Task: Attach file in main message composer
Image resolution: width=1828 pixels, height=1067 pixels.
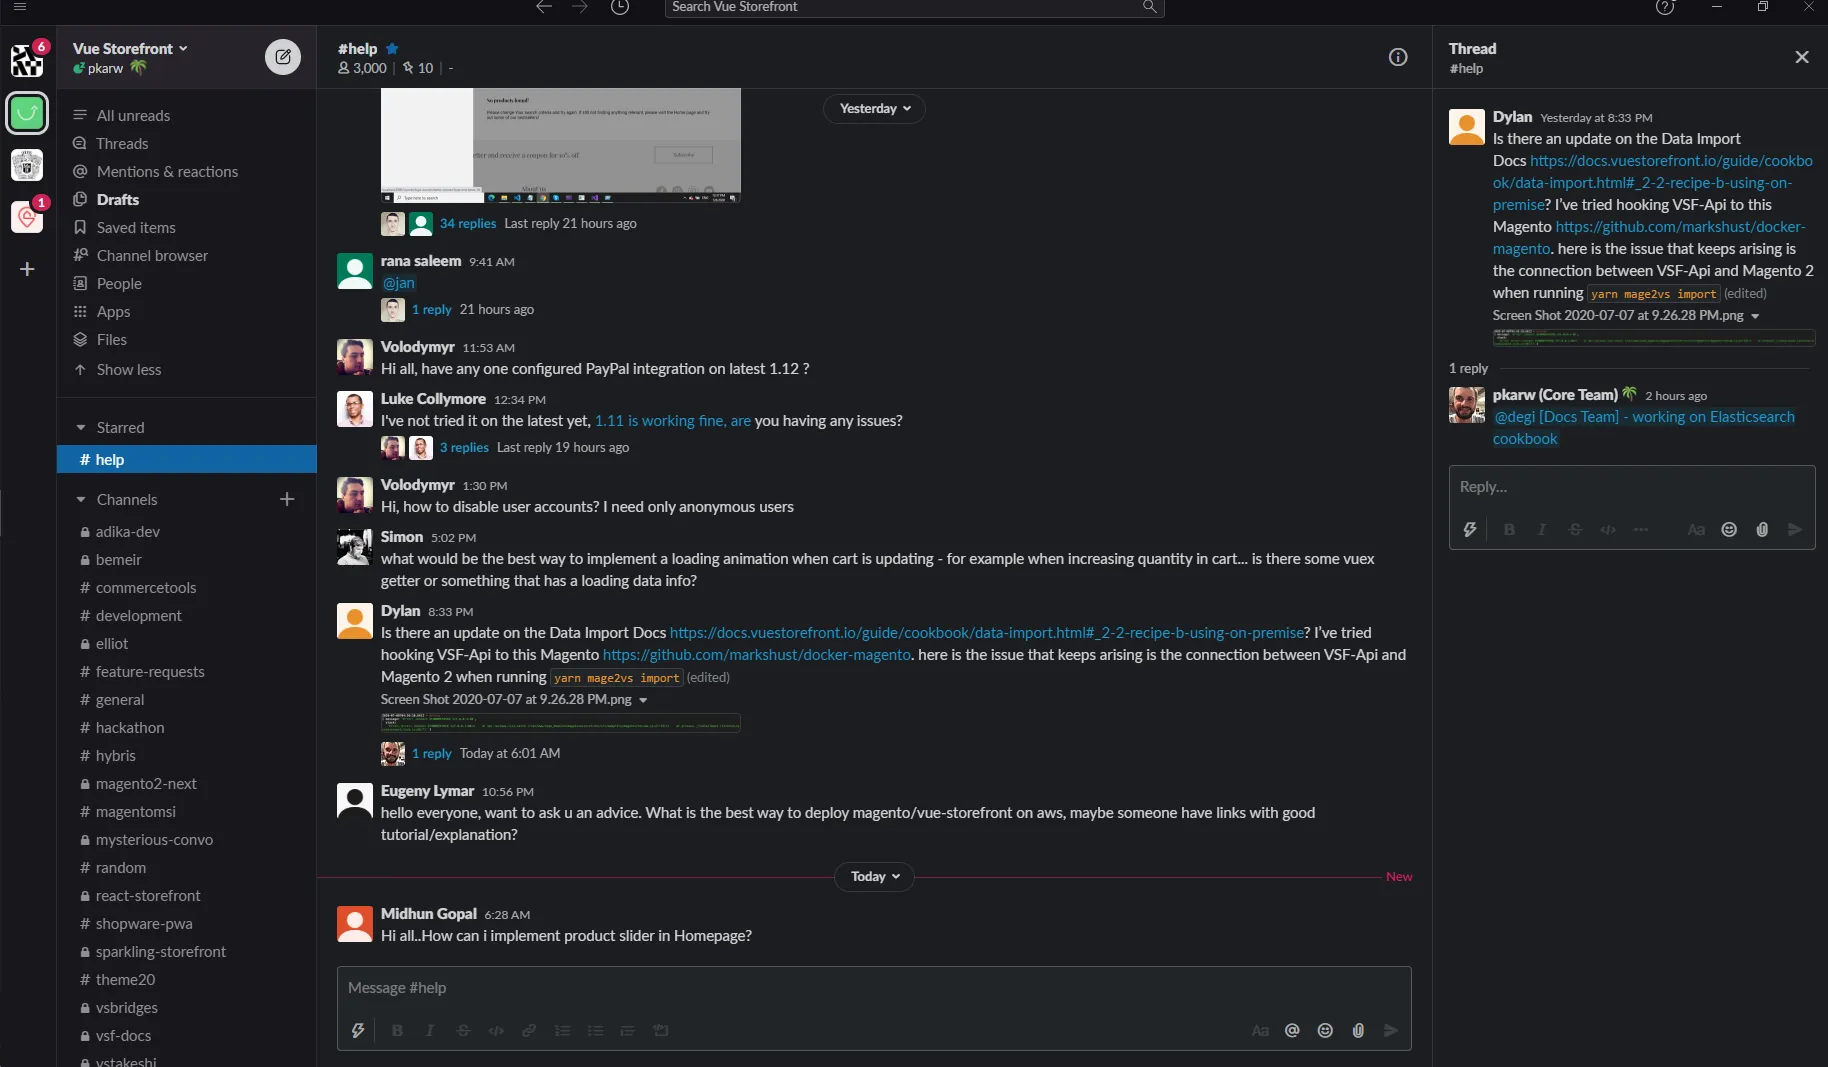Action: (x=1358, y=1030)
